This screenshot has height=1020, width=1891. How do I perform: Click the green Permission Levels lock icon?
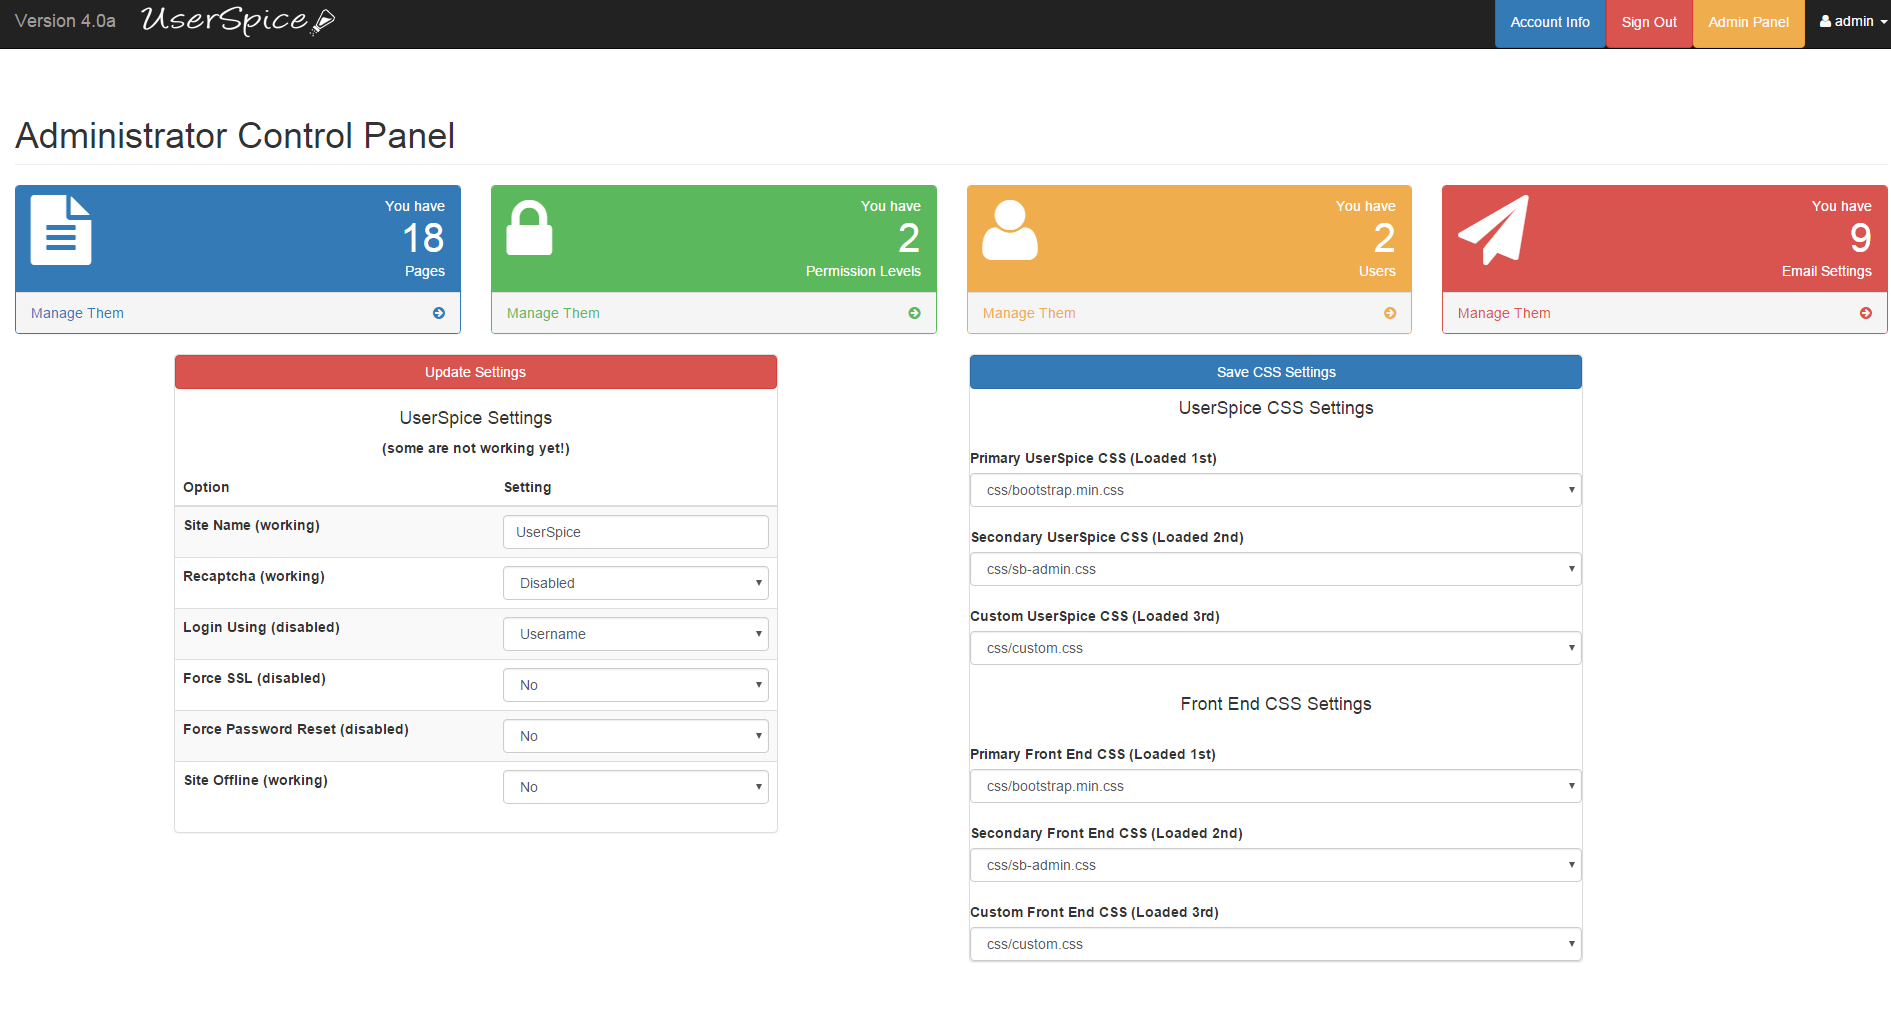pos(529,228)
